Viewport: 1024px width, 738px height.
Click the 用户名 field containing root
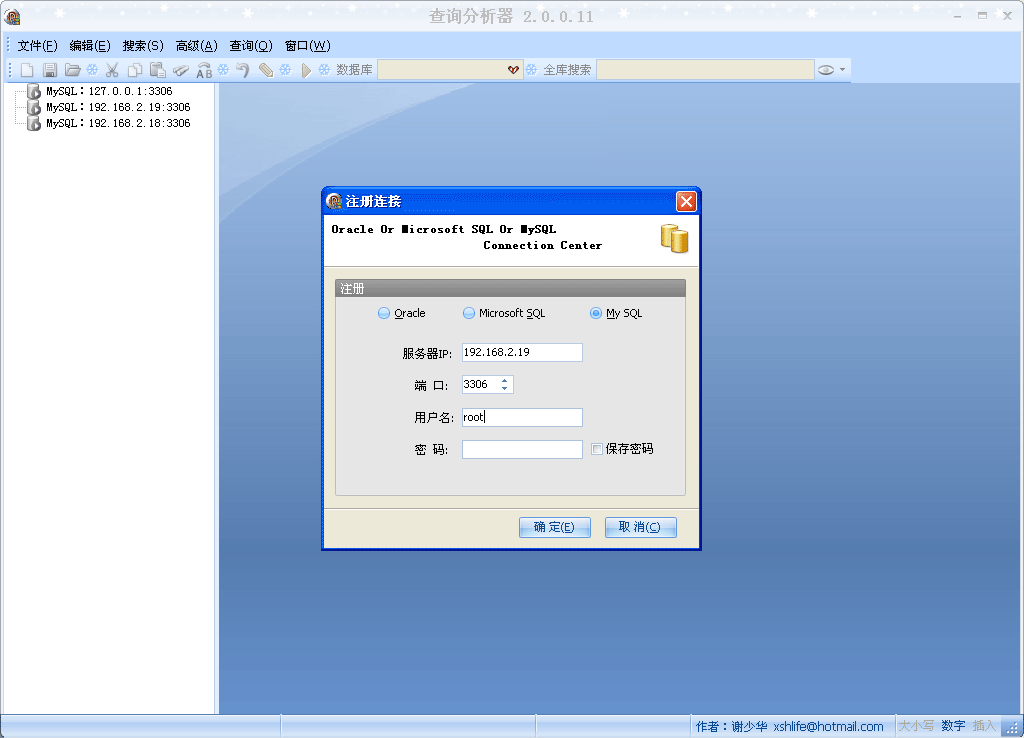[x=522, y=417]
